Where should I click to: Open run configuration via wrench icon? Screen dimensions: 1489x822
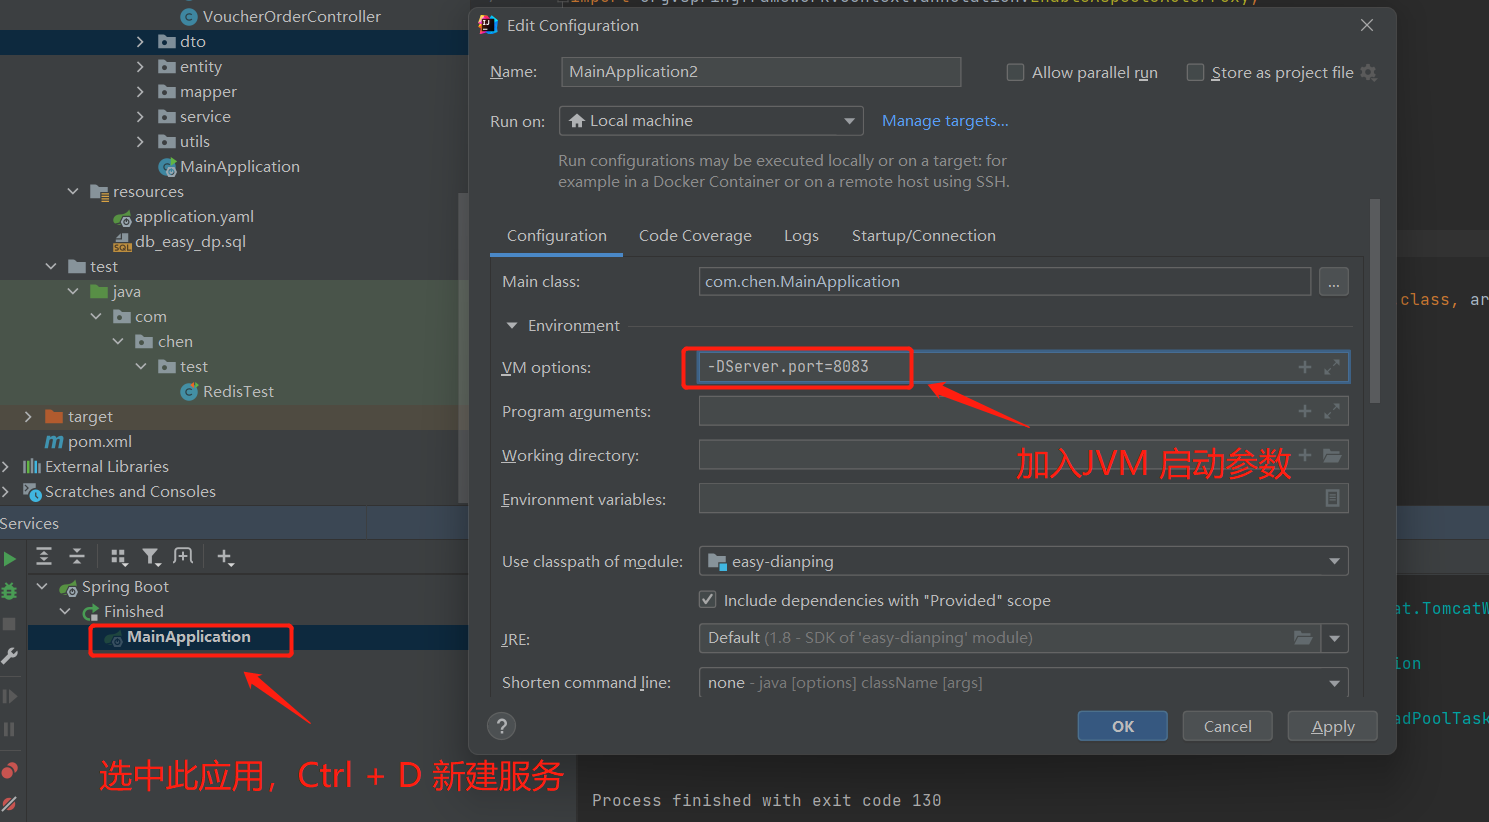click(9, 656)
